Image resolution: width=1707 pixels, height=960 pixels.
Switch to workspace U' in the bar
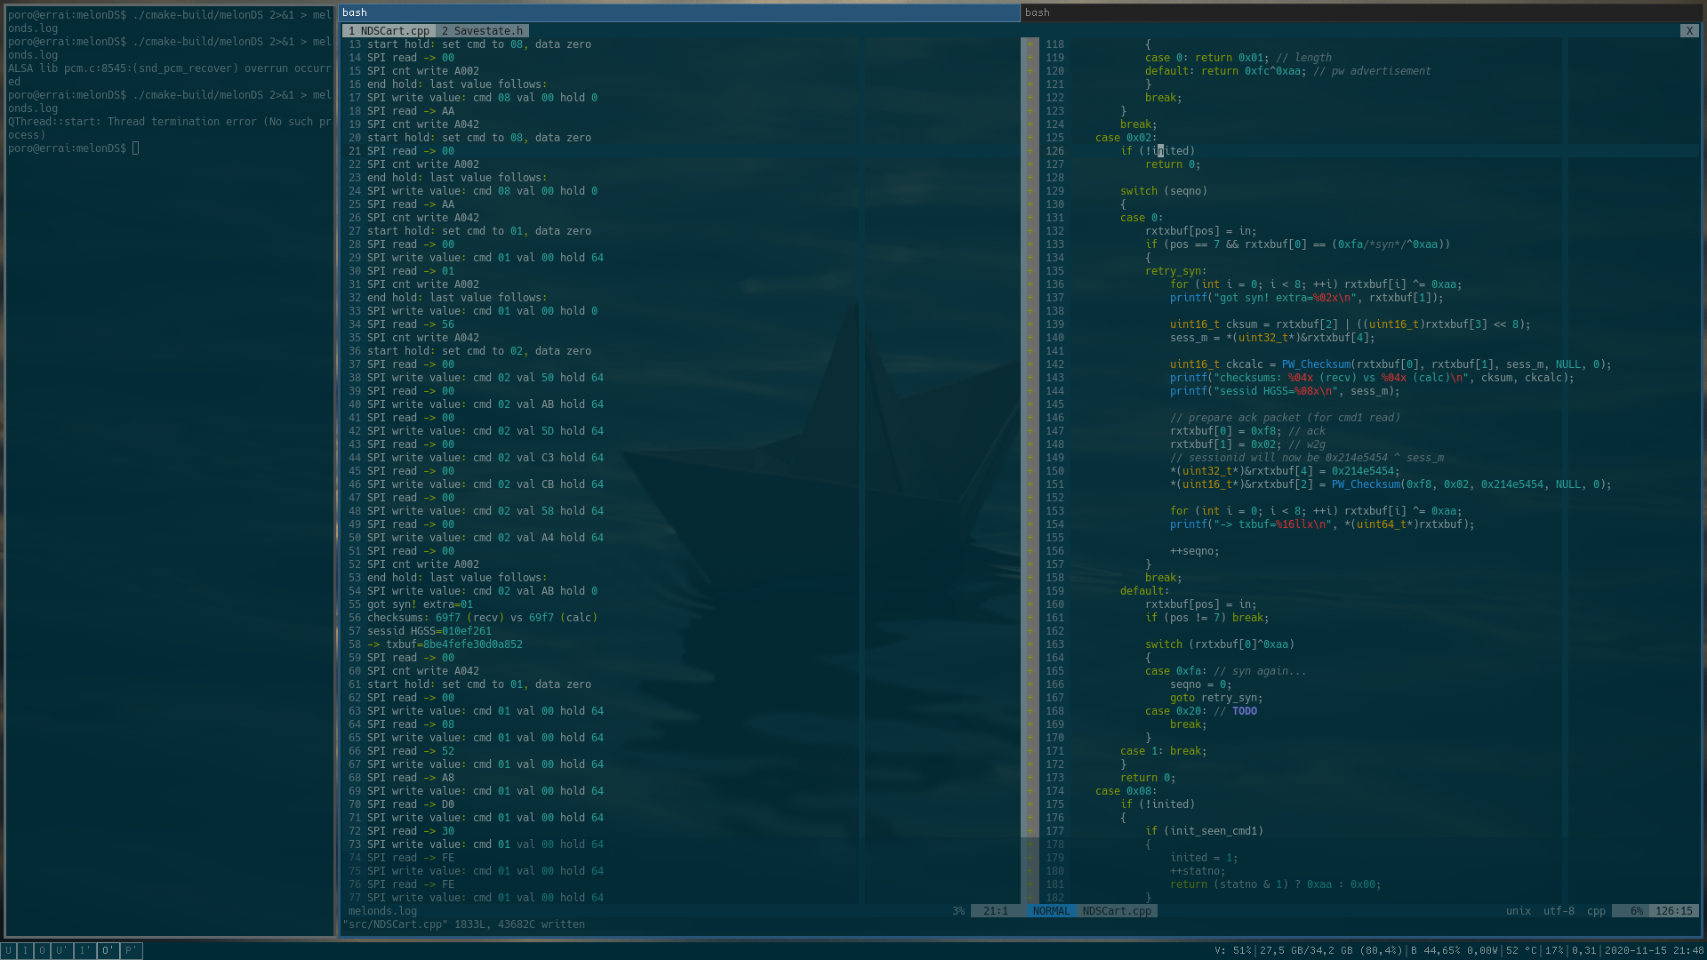[61, 951]
